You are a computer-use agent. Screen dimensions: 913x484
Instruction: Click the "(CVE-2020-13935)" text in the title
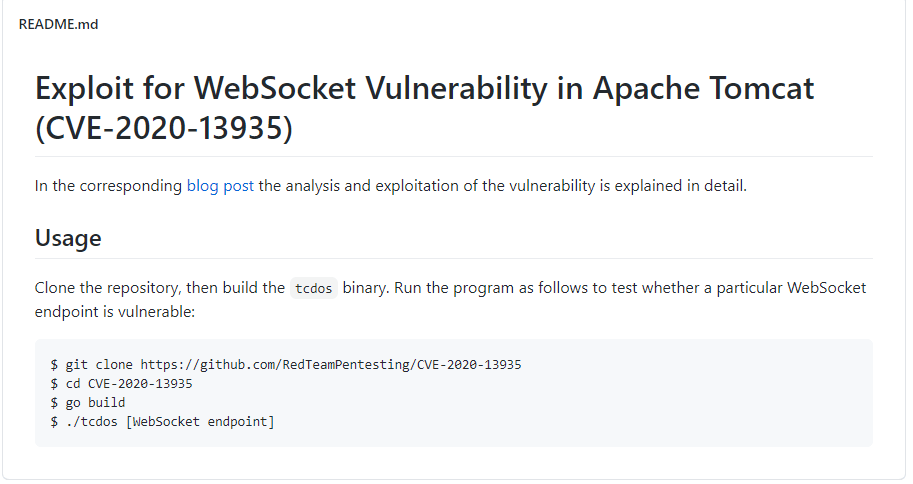tap(163, 128)
